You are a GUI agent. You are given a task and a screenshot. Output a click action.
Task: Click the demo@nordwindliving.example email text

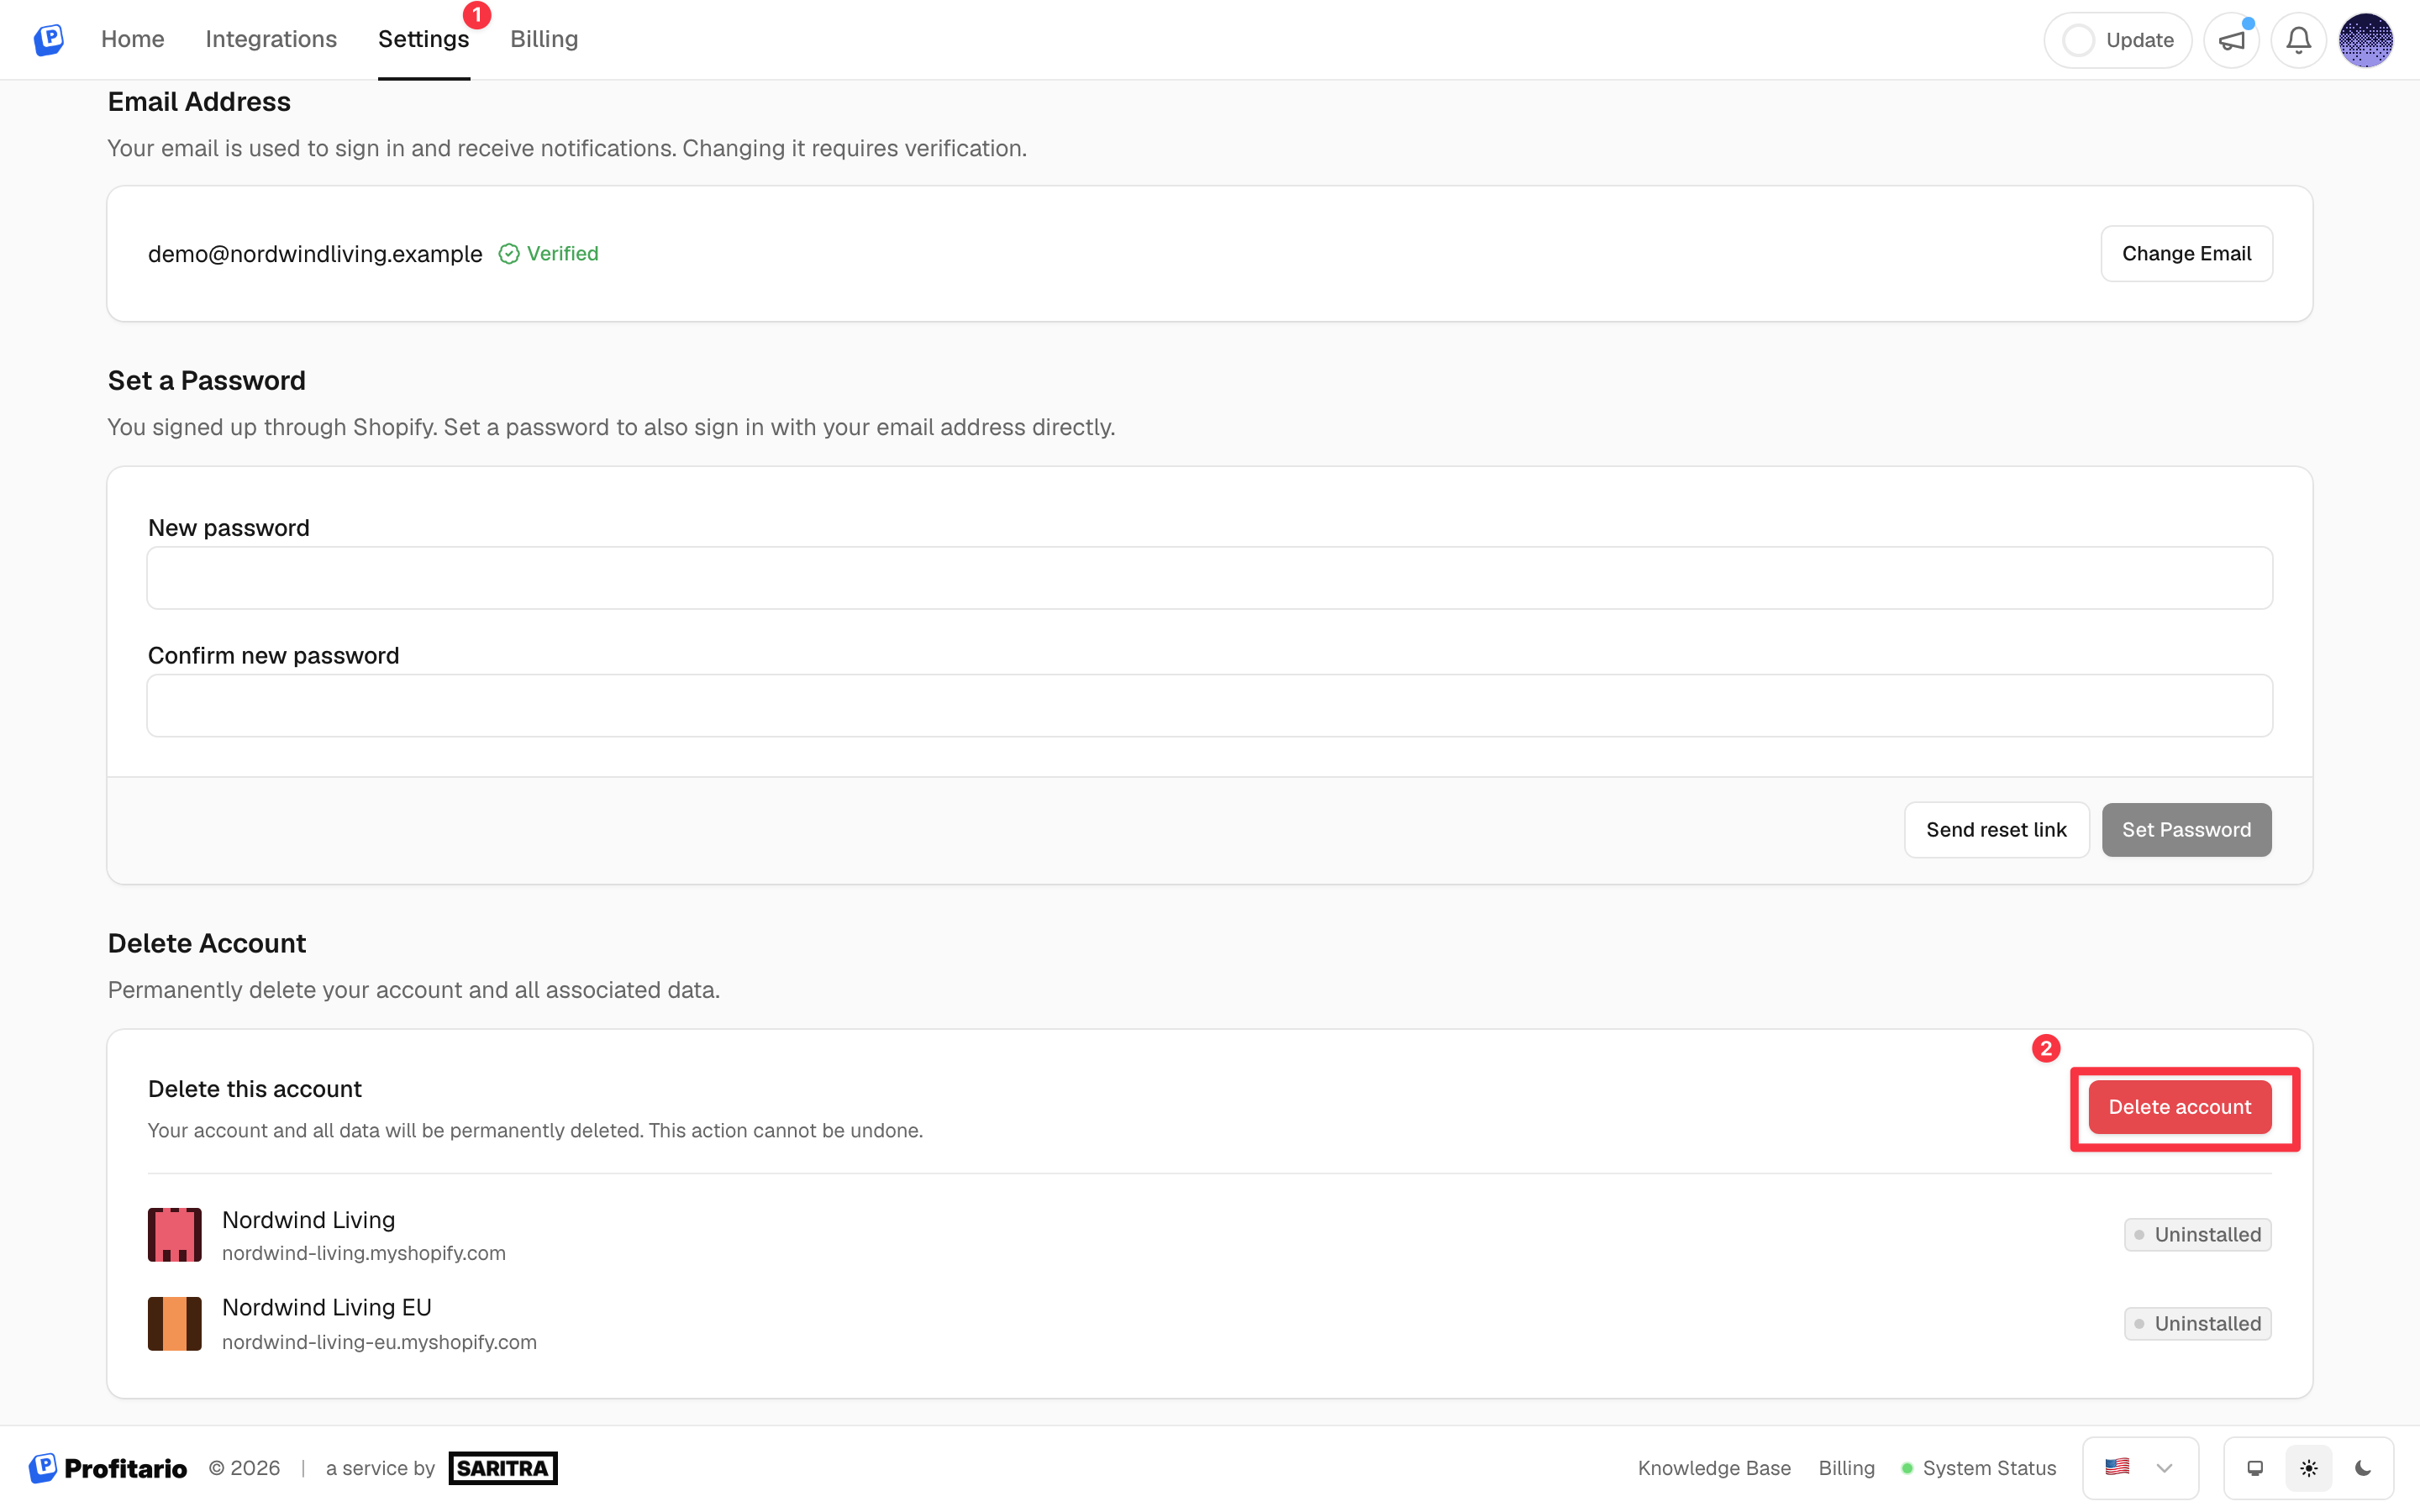pyautogui.click(x=315, y=254)
